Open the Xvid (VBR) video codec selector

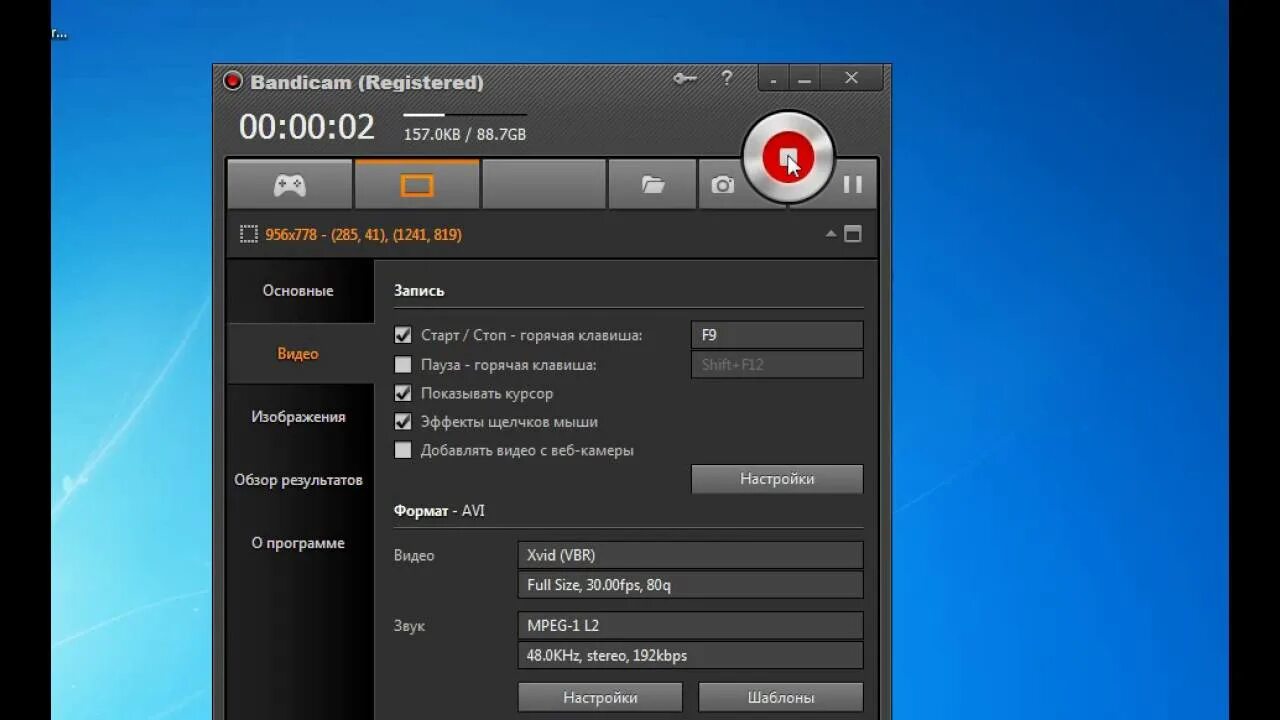point(690,555)
